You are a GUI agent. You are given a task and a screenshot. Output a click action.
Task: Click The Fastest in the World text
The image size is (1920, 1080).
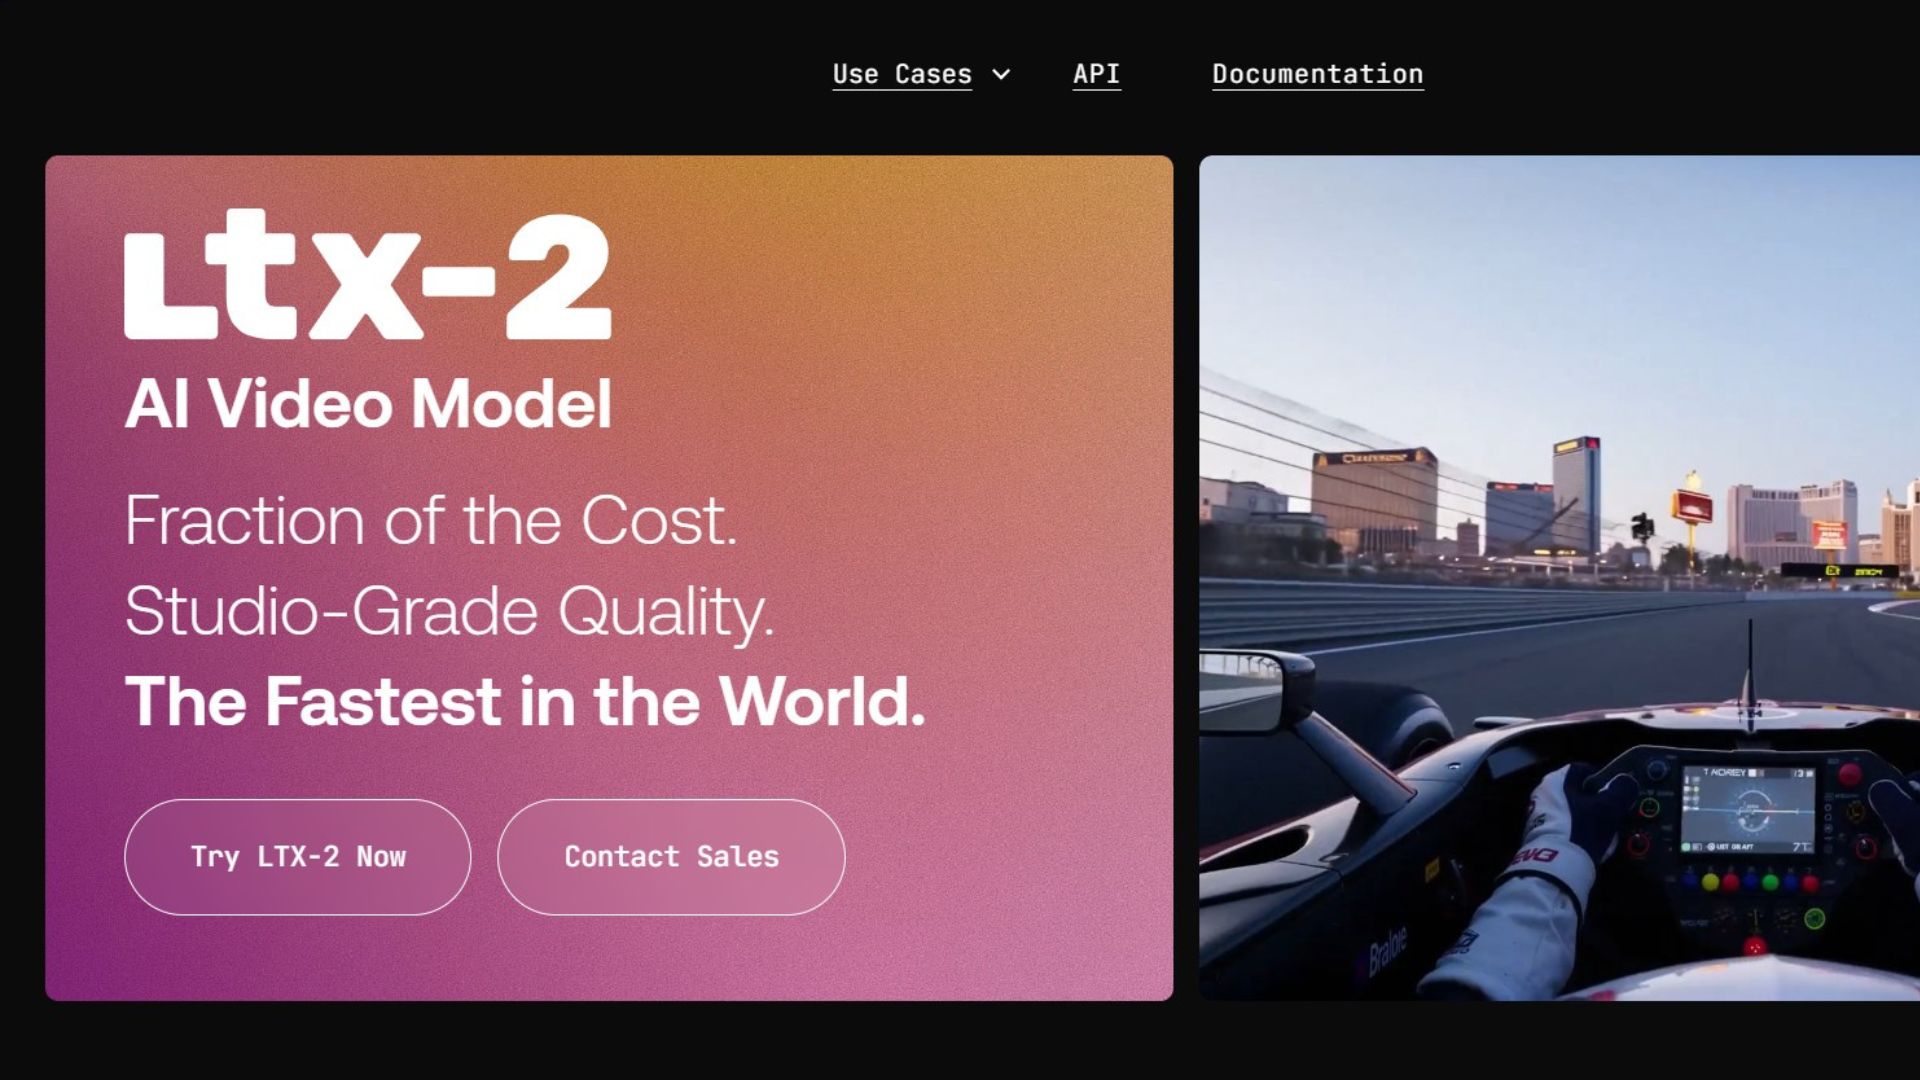pos(525,701)
